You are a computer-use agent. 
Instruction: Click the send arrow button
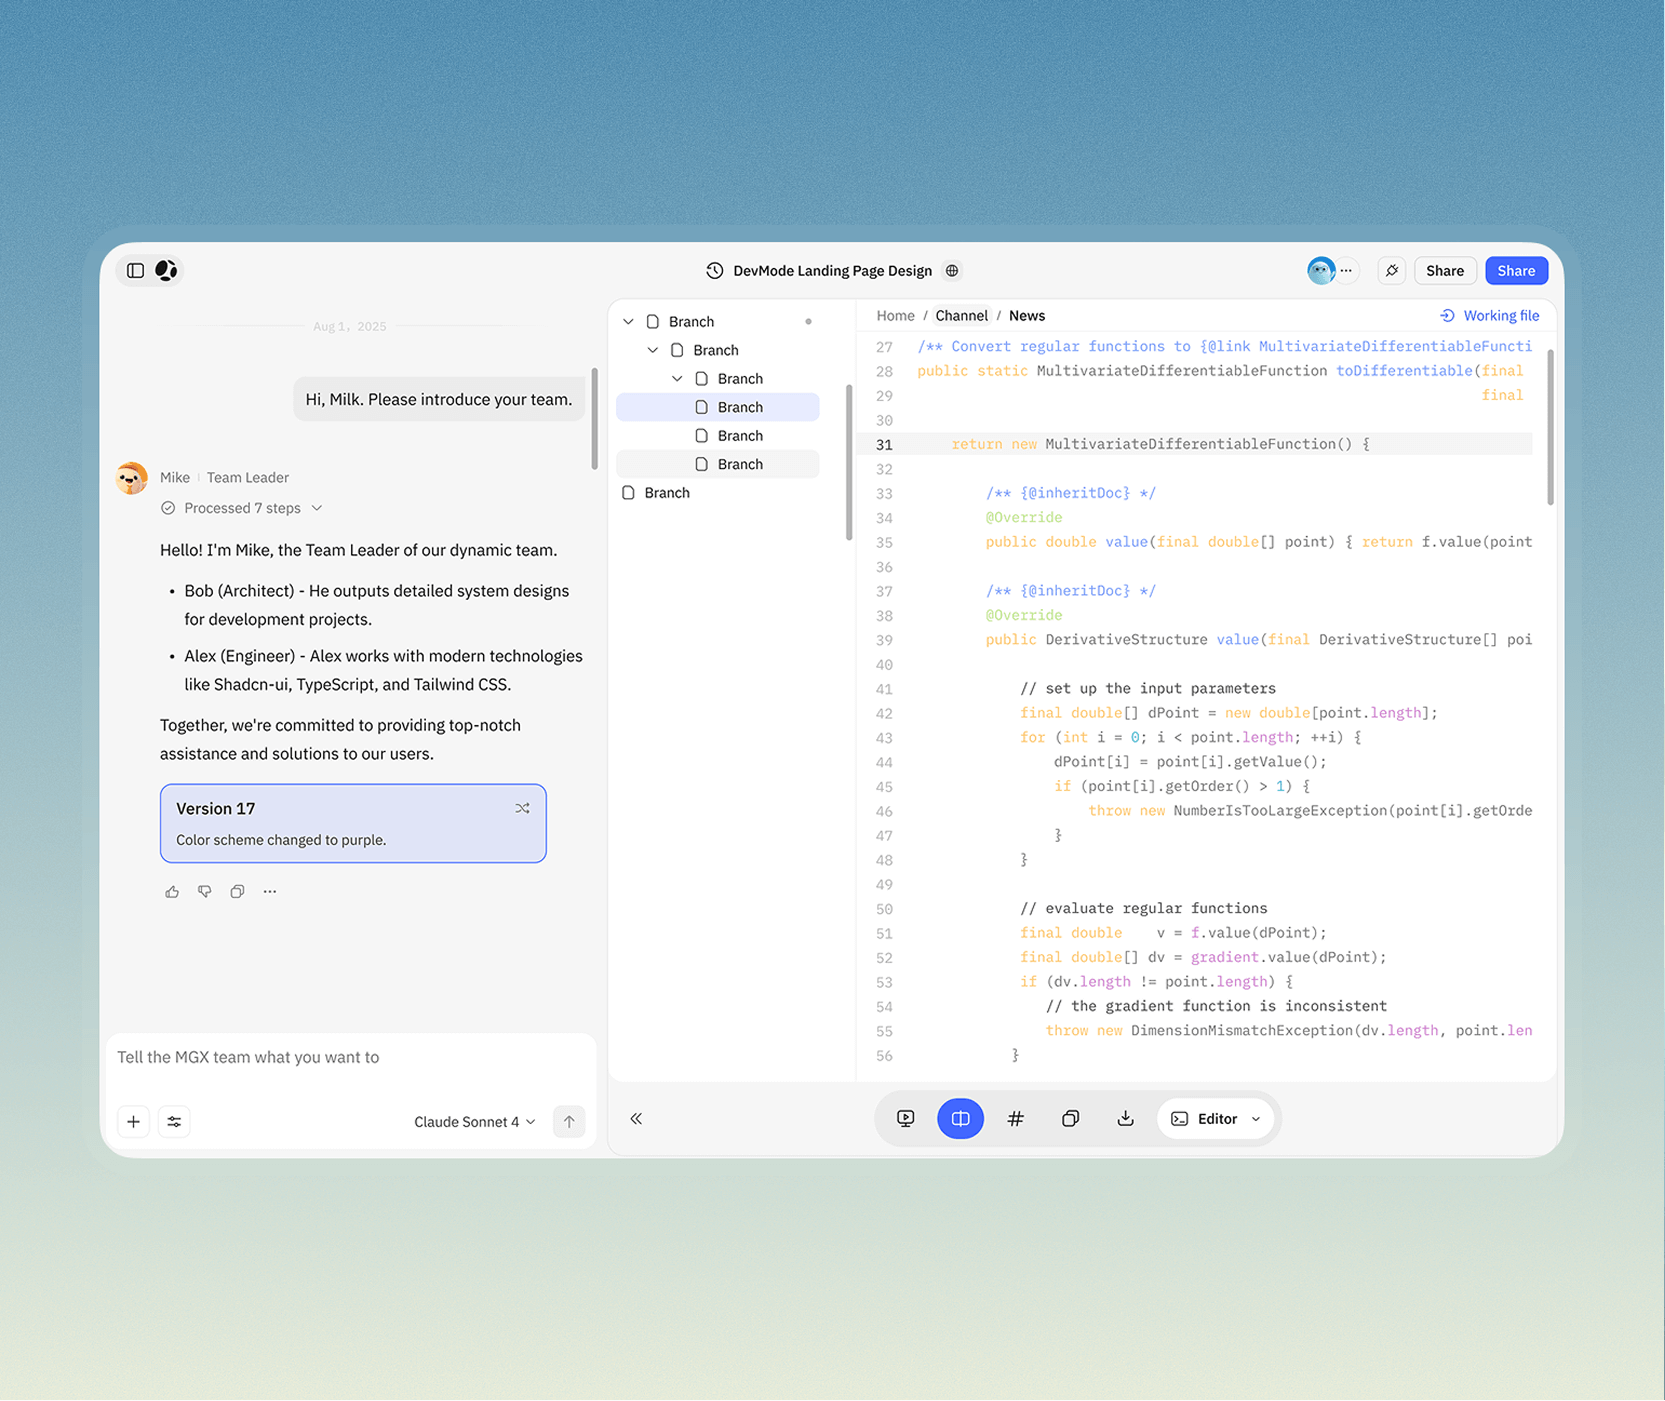[569, 1121]
